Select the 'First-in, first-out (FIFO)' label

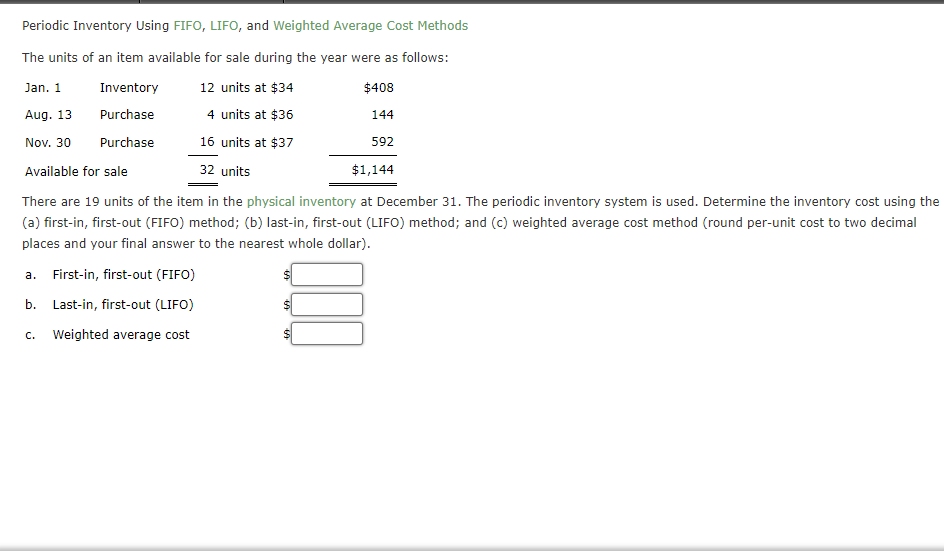pyautogui.click(x=123, y=275)
